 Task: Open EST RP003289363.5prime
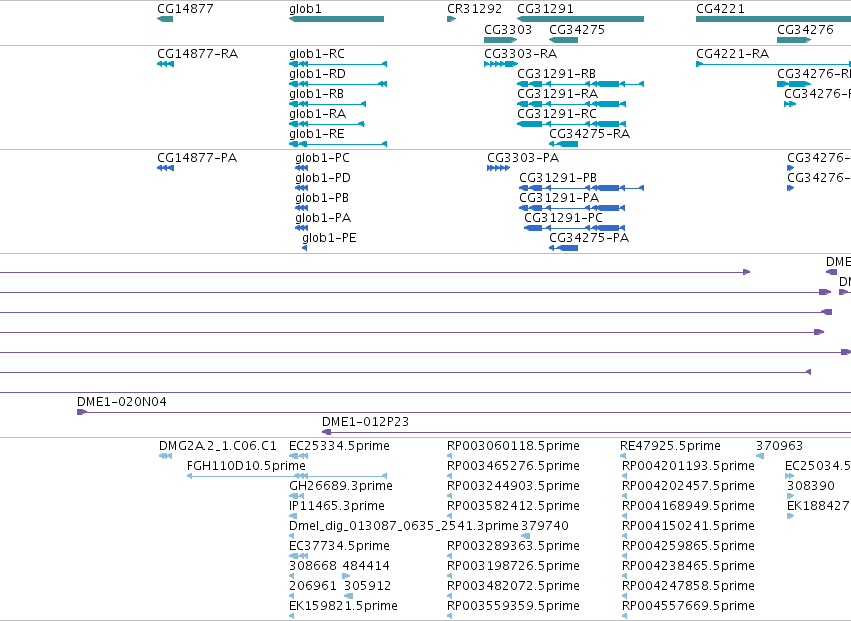513,547
